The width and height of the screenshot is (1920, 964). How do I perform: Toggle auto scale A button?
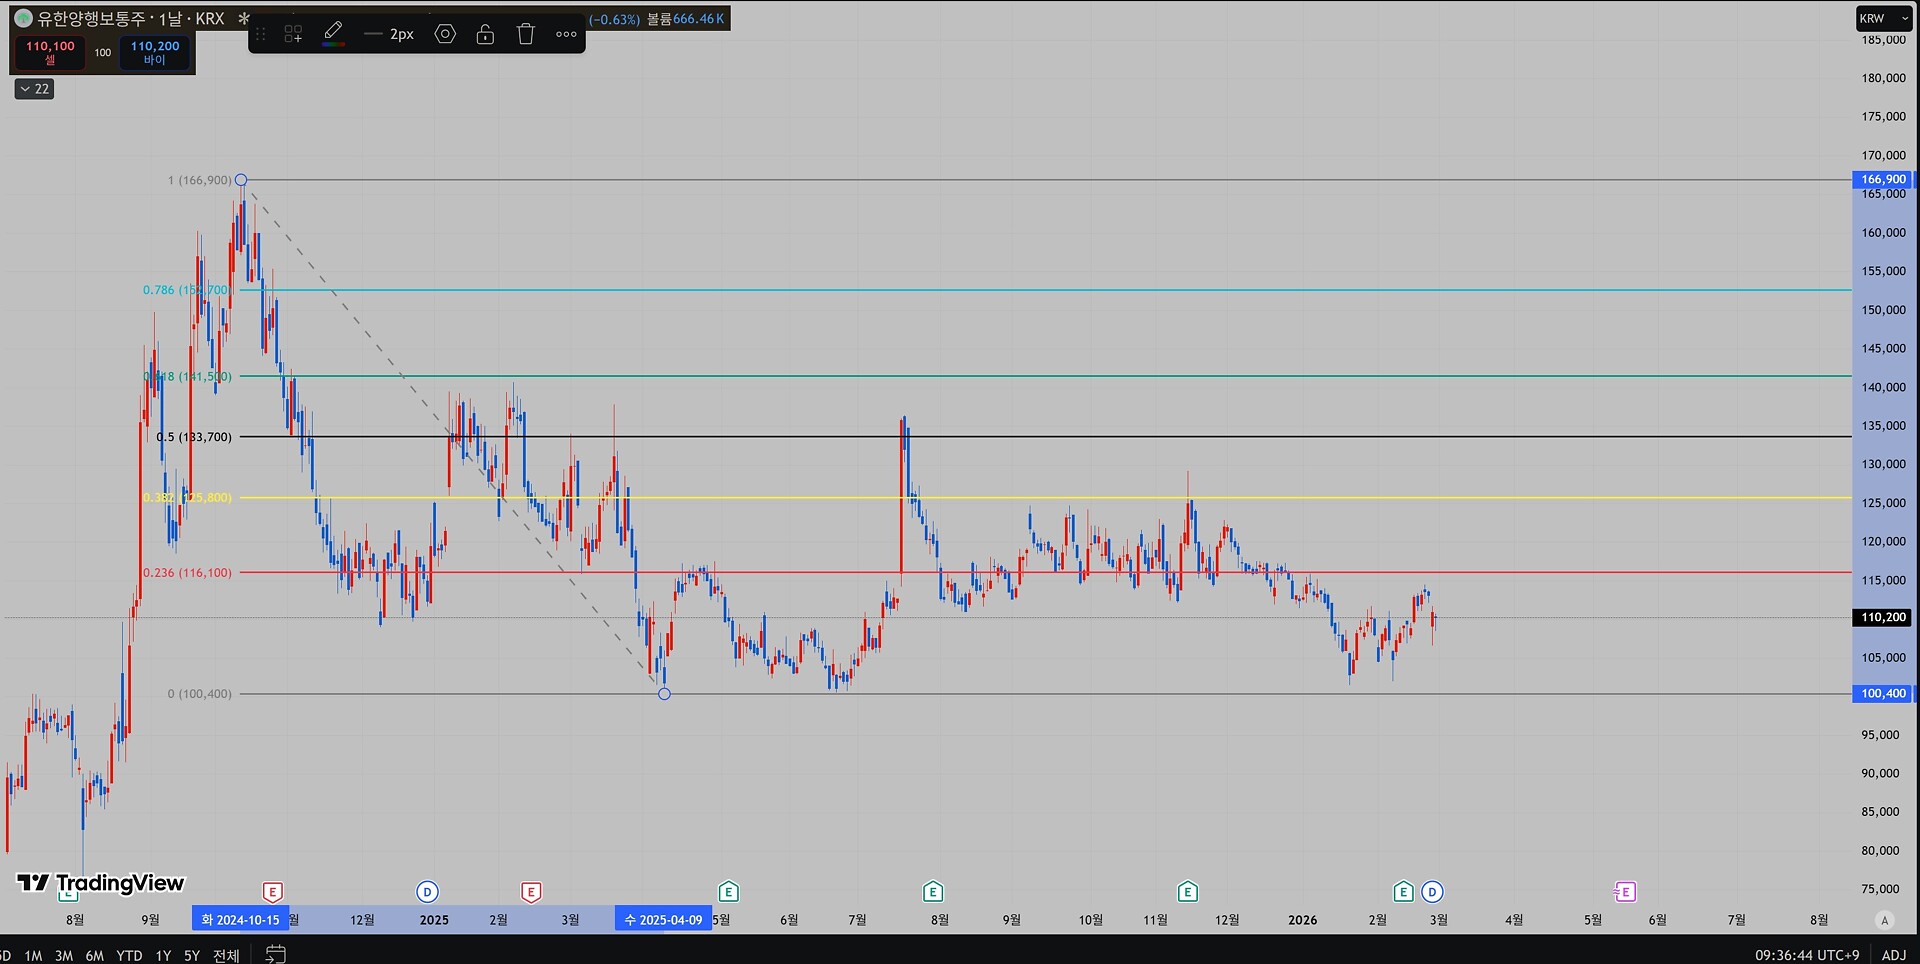click(1885, 920)
